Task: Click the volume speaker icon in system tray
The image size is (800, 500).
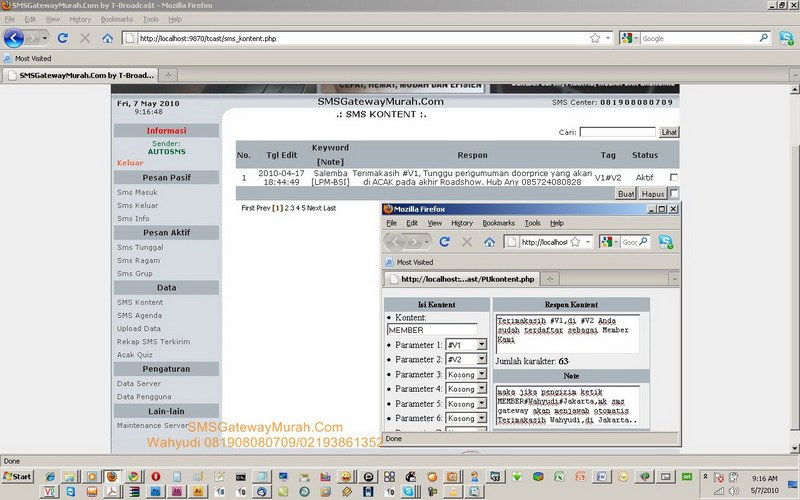Action: [734, 491]
